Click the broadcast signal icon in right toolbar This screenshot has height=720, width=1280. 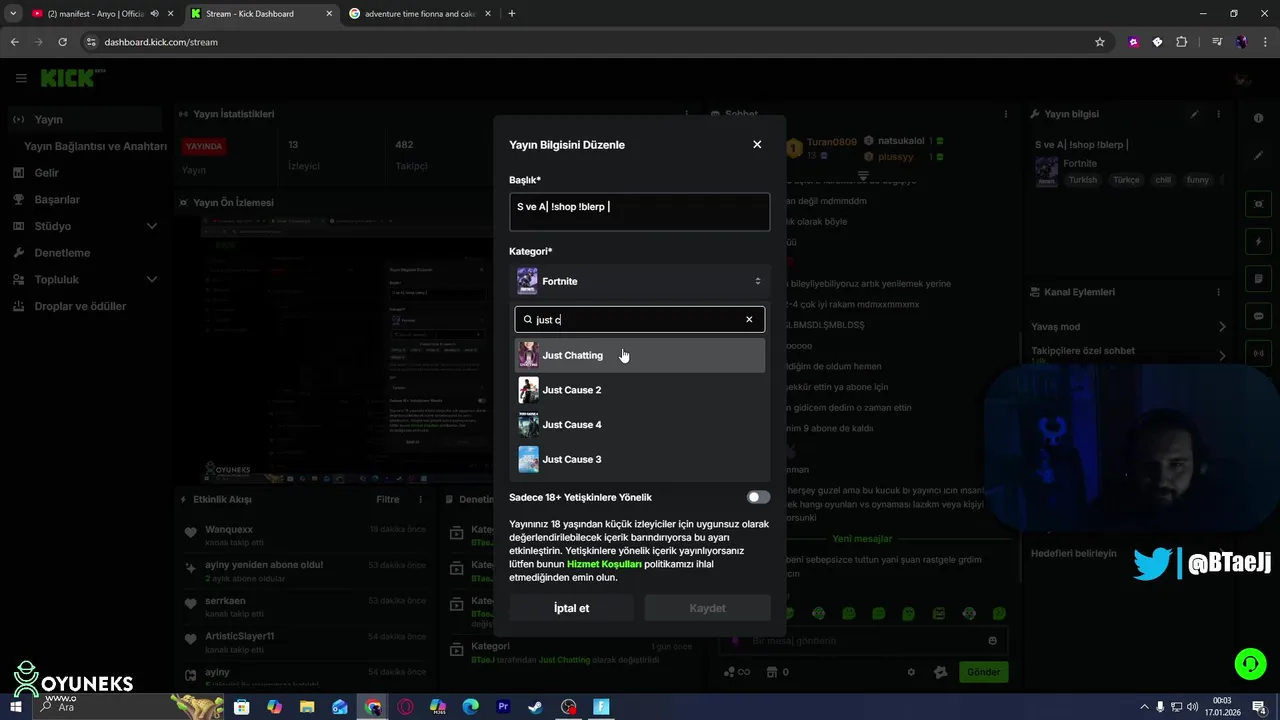[x=1258, y=353]
